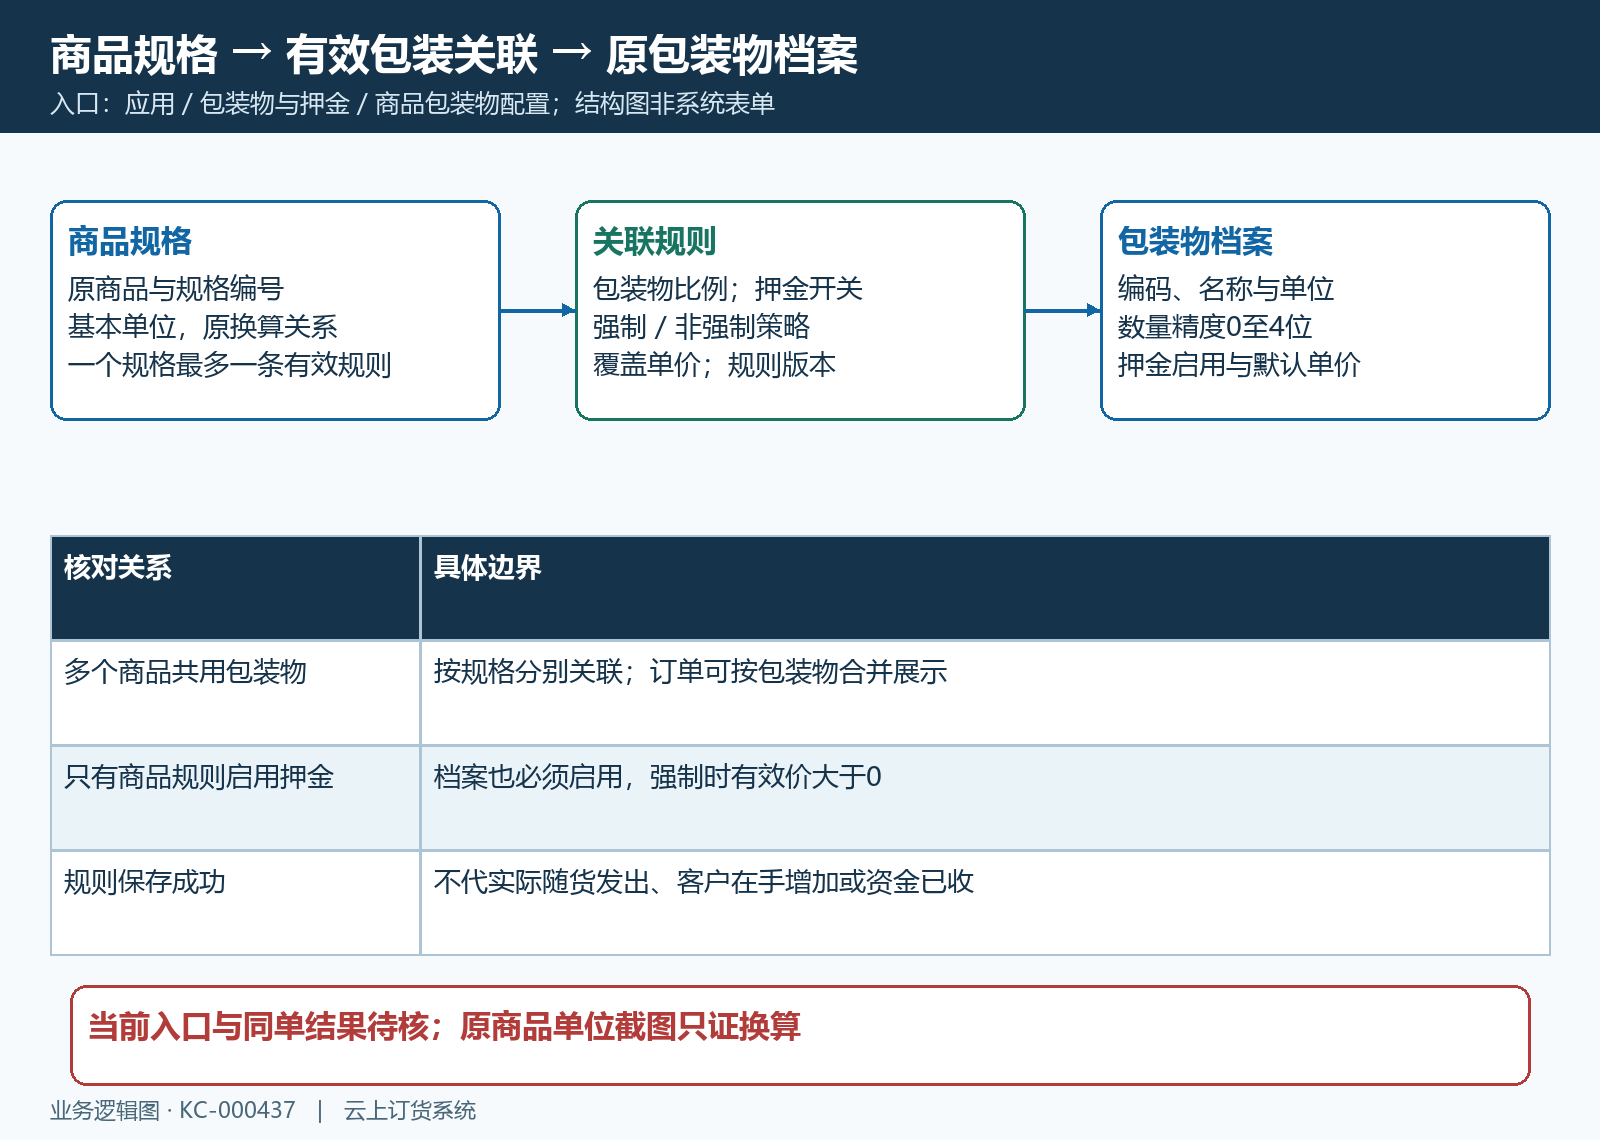Select the 包装物档案 card heading
Screen dimensions: 1600x1140
(x=1195, y=241)
